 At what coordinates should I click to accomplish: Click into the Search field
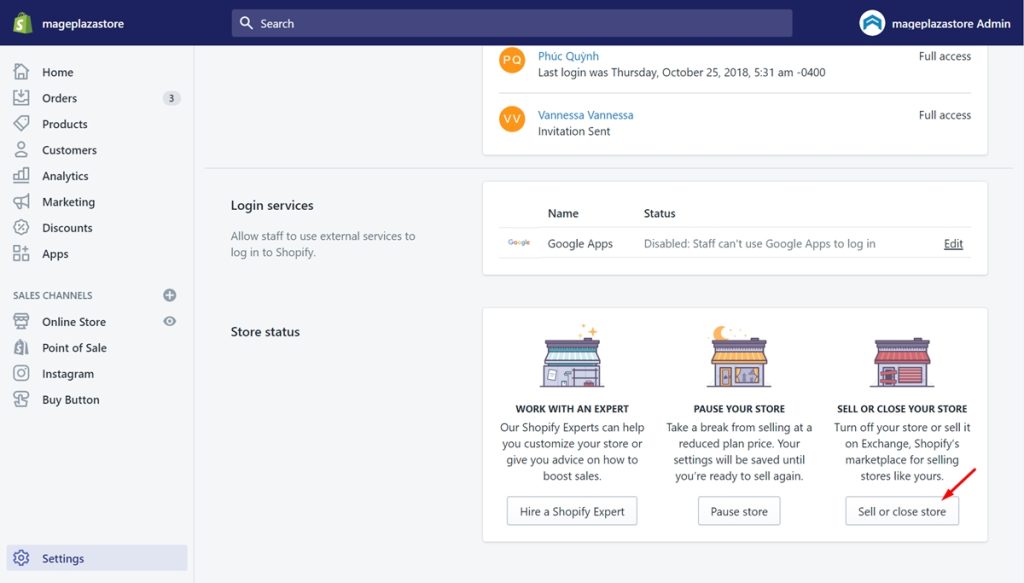click(510, 23)
